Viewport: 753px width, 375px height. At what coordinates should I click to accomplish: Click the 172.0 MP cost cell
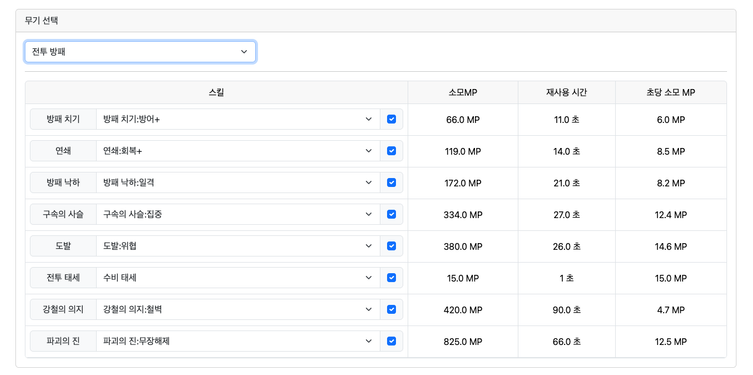[463, 183]
